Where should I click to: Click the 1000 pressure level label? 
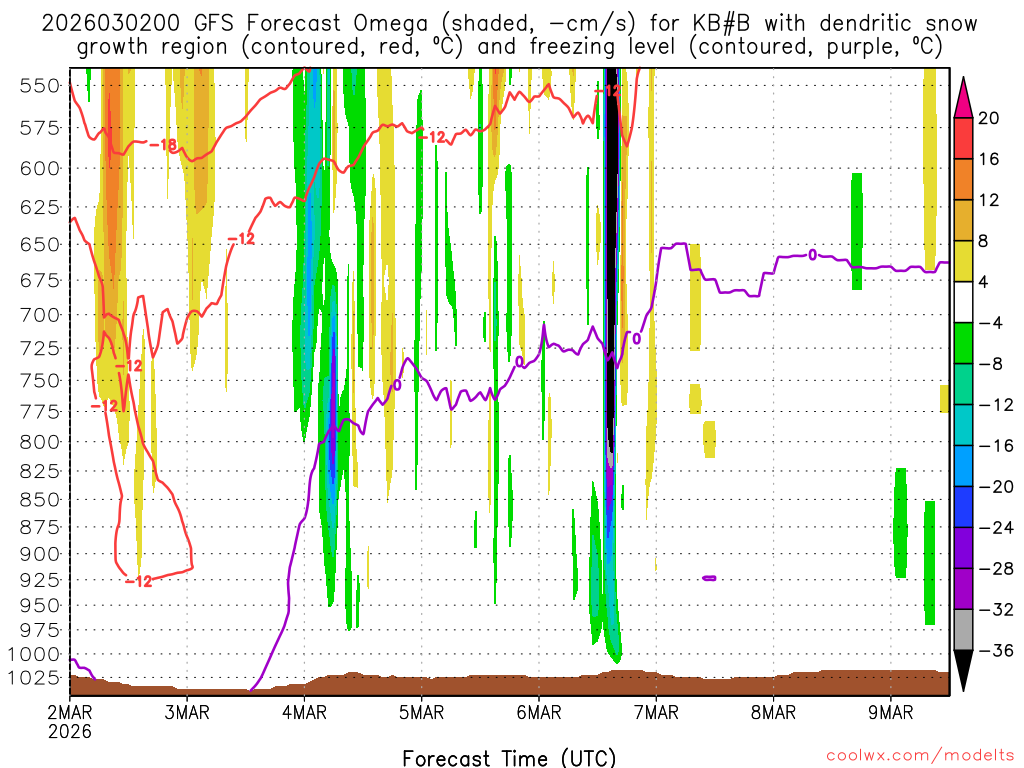coord(33,654)
